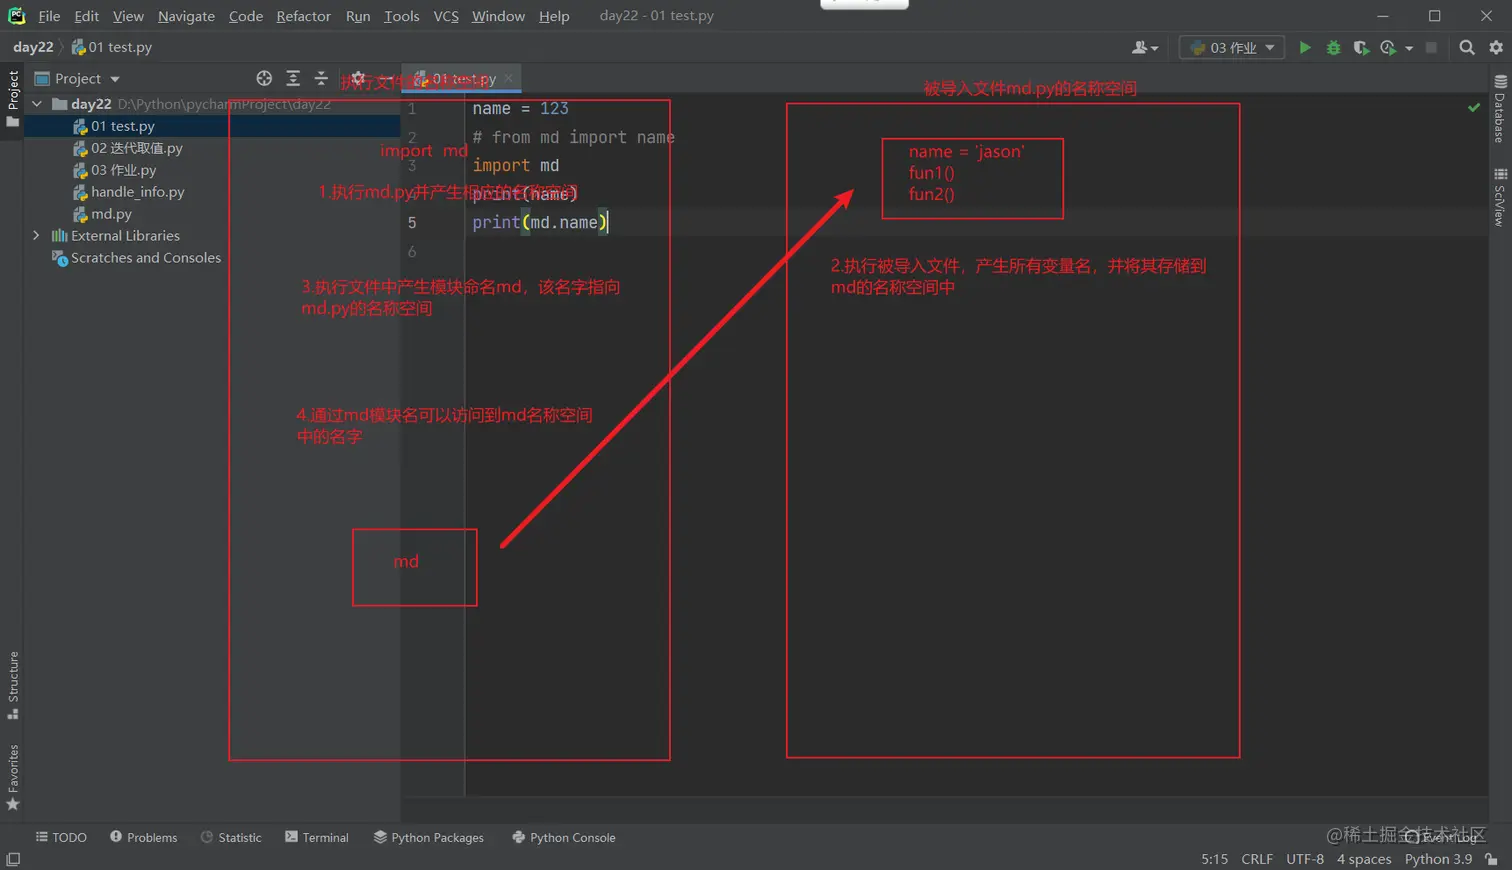The width and height of the screenshot is (1512, 870).
Task: Click the day22 breadcrumb in navigation bar
Action: coord(33,47)
